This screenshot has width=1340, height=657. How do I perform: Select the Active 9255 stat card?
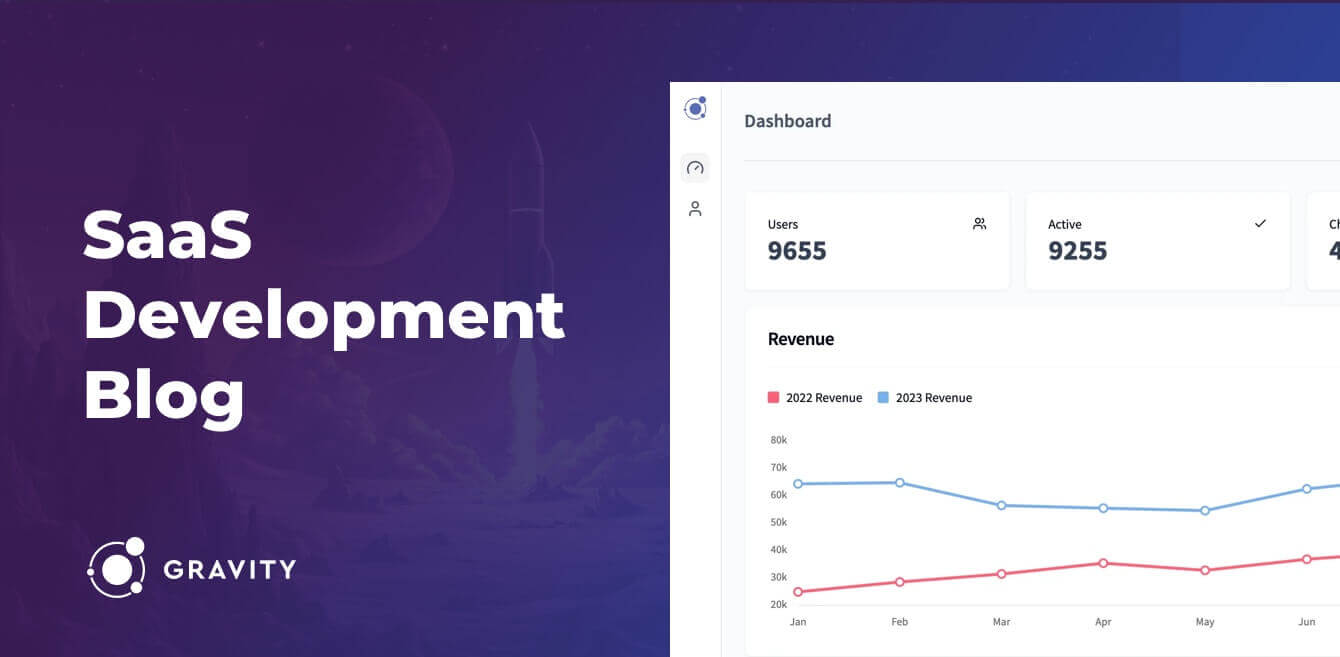tap(1157, 241)
